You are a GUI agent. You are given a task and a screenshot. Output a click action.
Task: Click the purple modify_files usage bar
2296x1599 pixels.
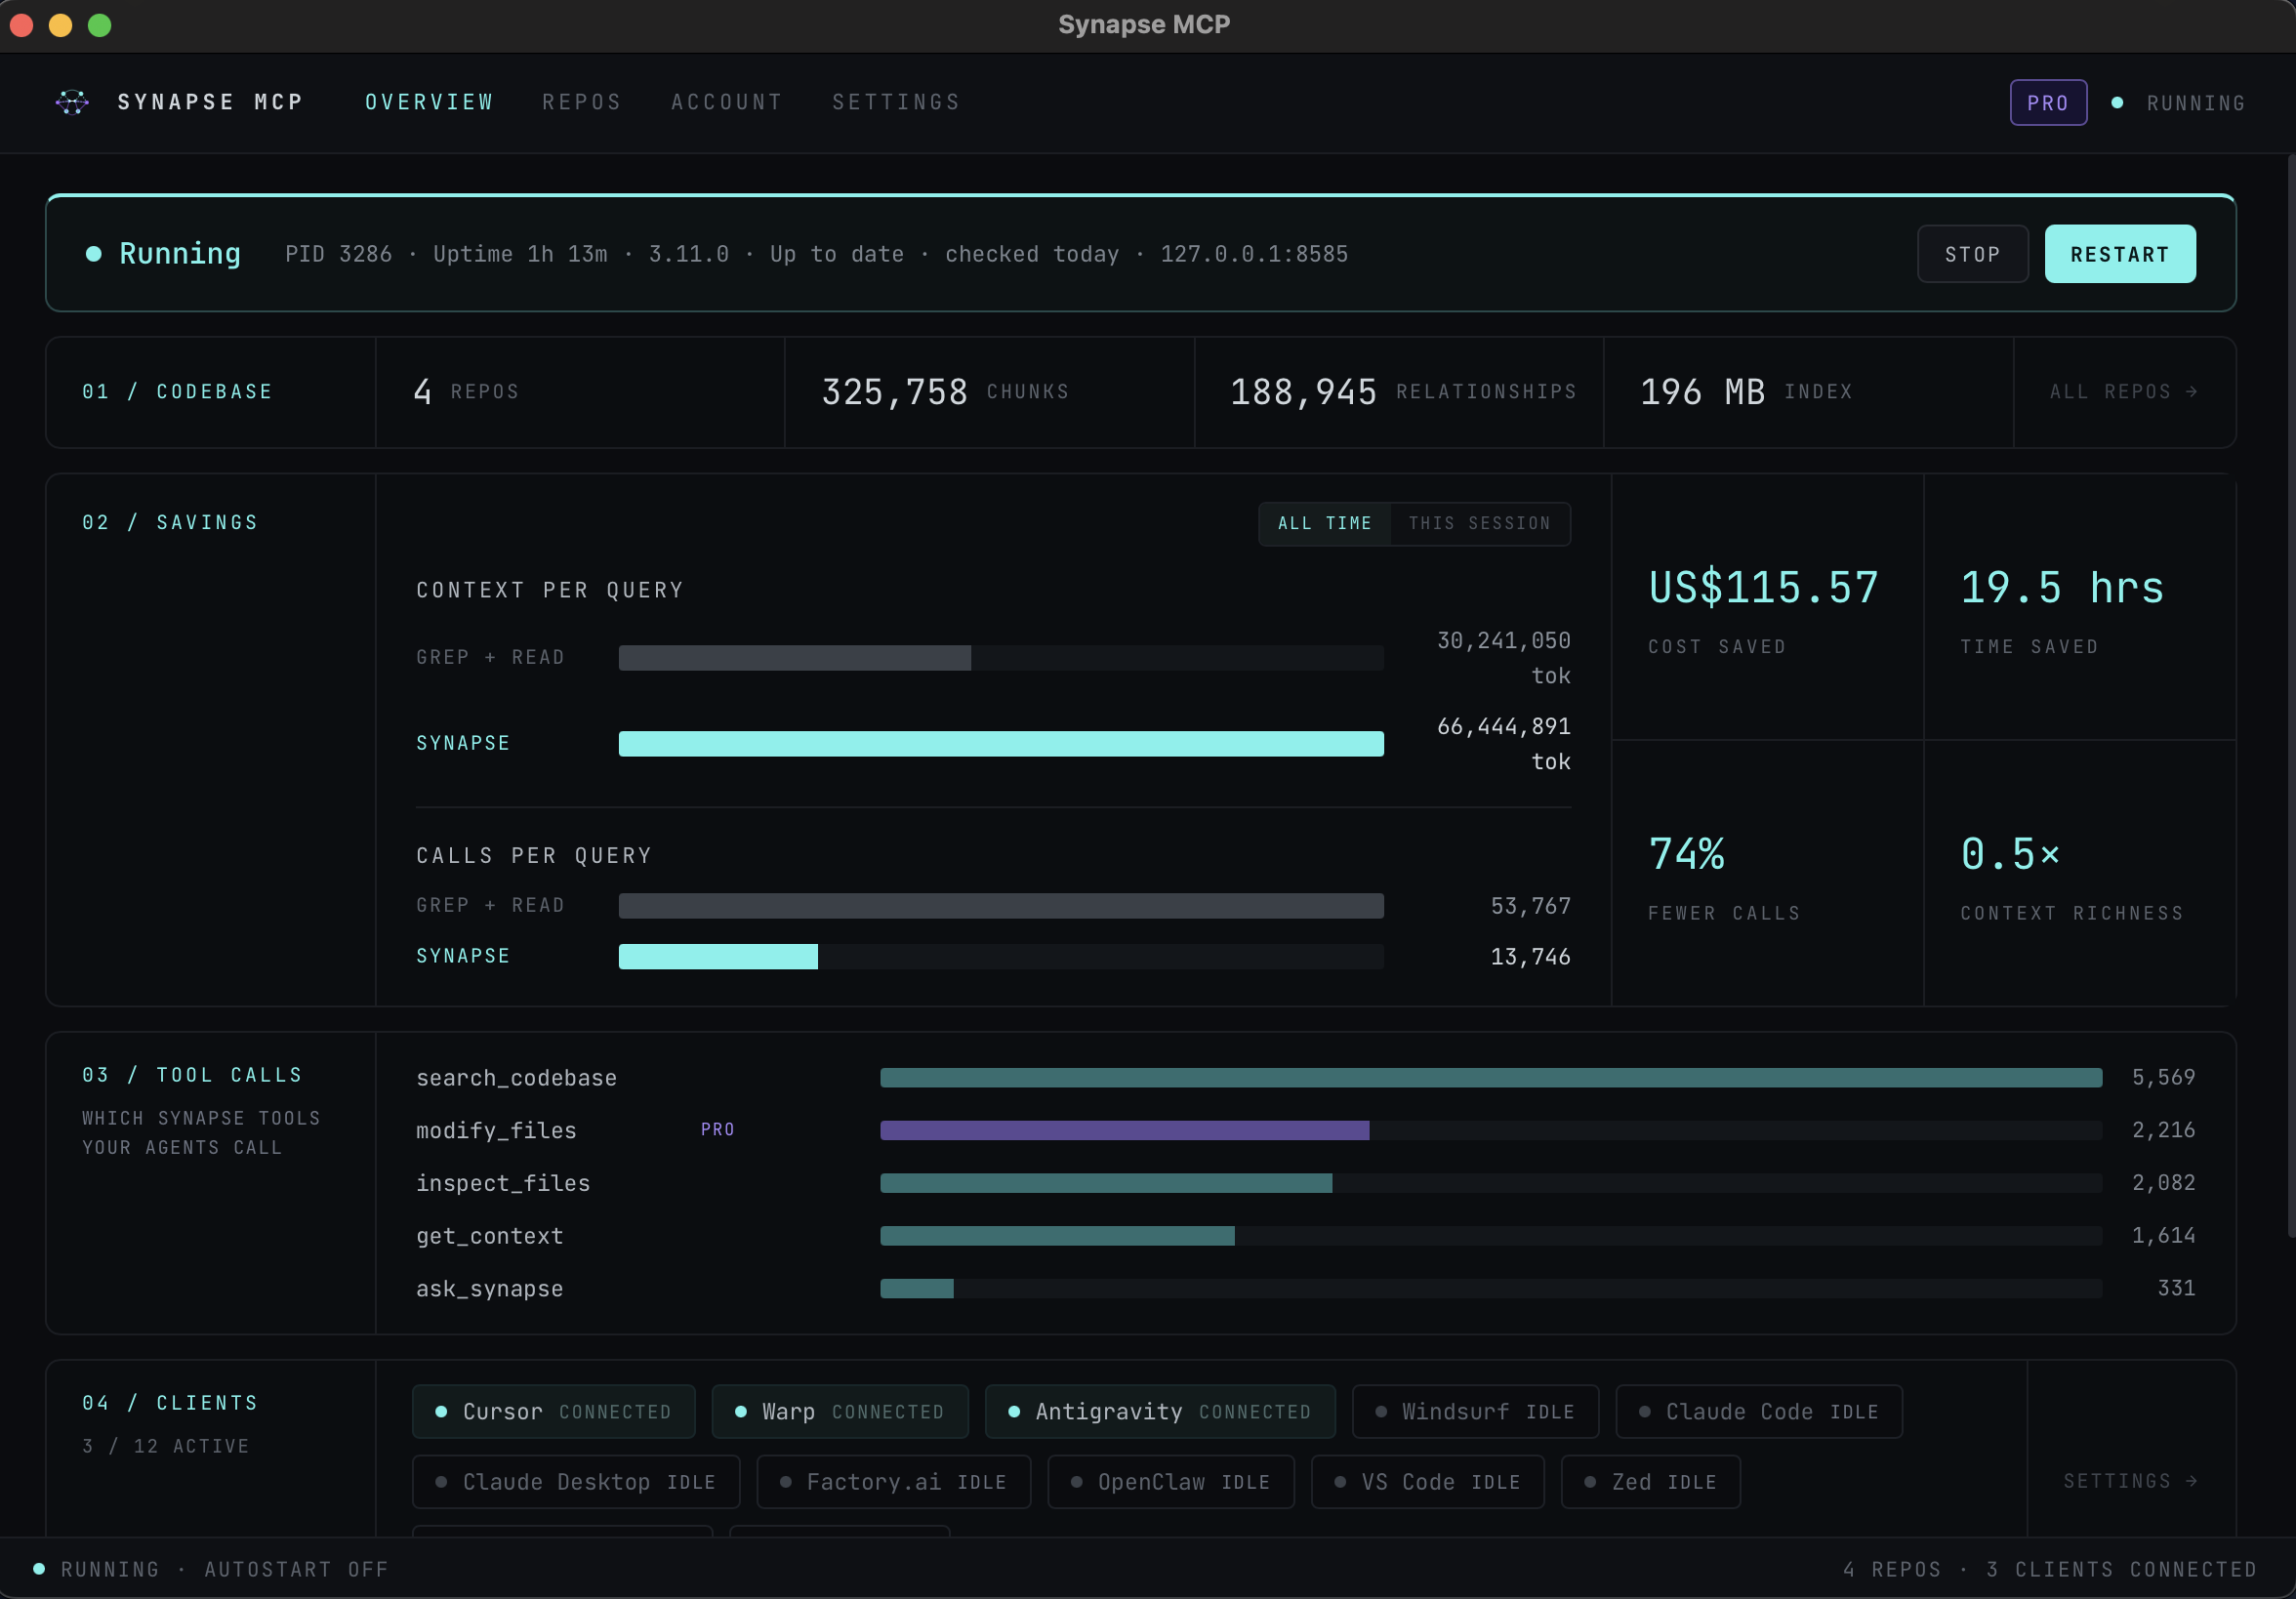pyautogui.click(x=1124, y=1130)
